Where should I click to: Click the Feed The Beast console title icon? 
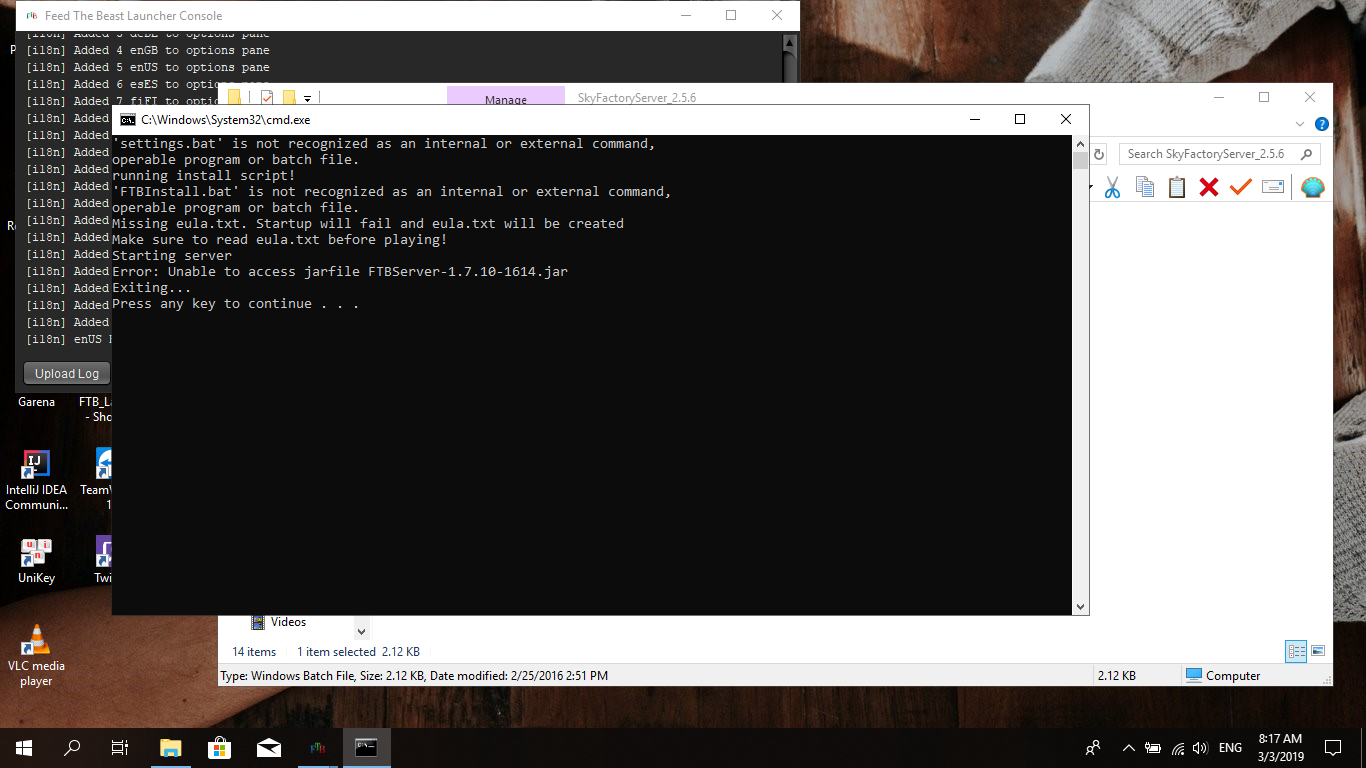31,16
